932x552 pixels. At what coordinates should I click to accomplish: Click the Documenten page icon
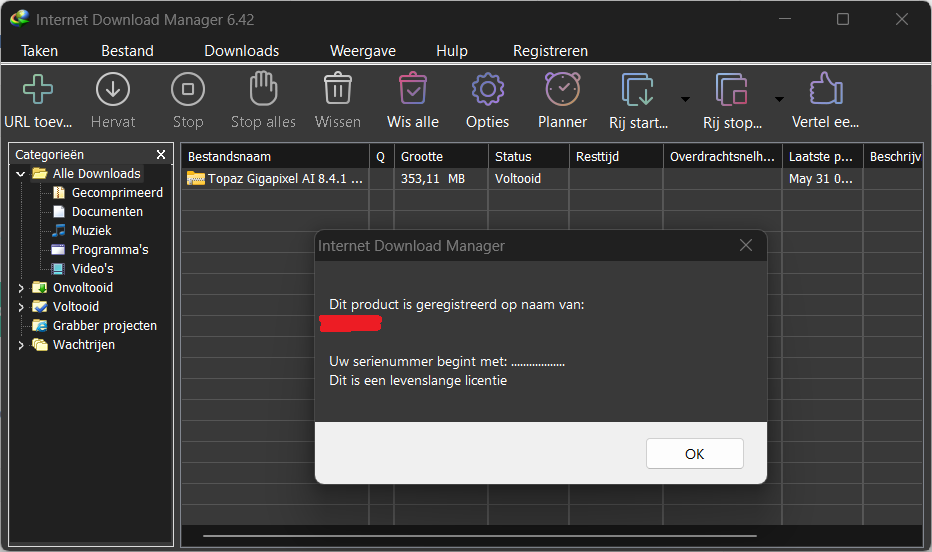point(59,212)
